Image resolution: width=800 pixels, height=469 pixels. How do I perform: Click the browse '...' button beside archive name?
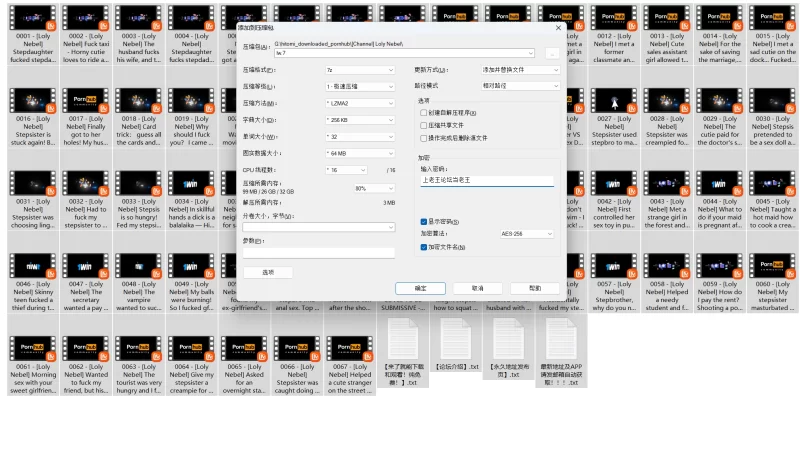pyautogui.click(x=552, y=53)
